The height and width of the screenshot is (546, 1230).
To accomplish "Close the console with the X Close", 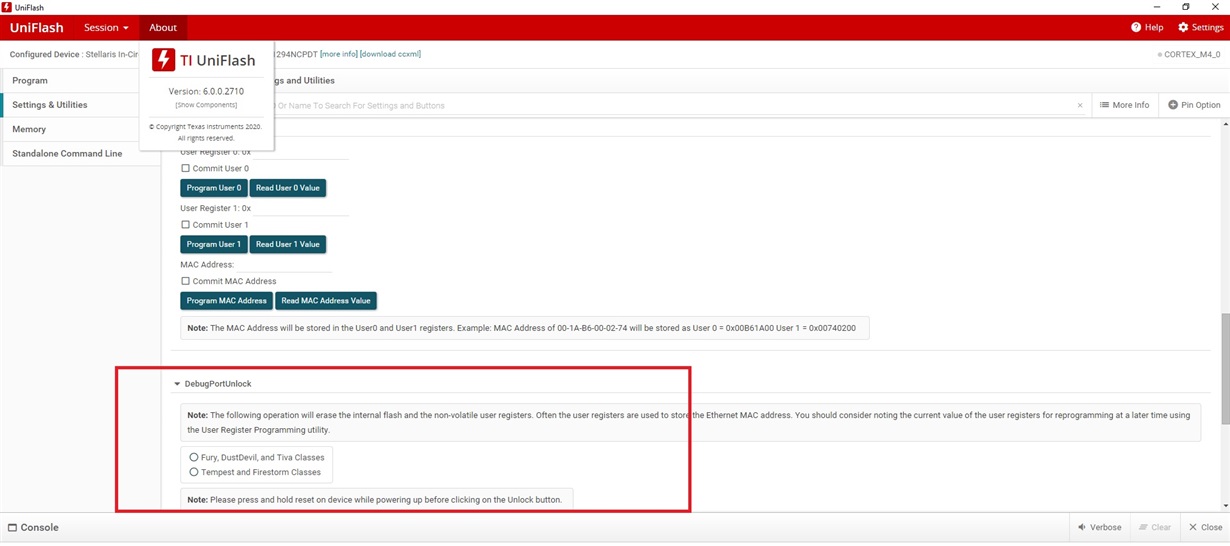I will pos(1205,527).
